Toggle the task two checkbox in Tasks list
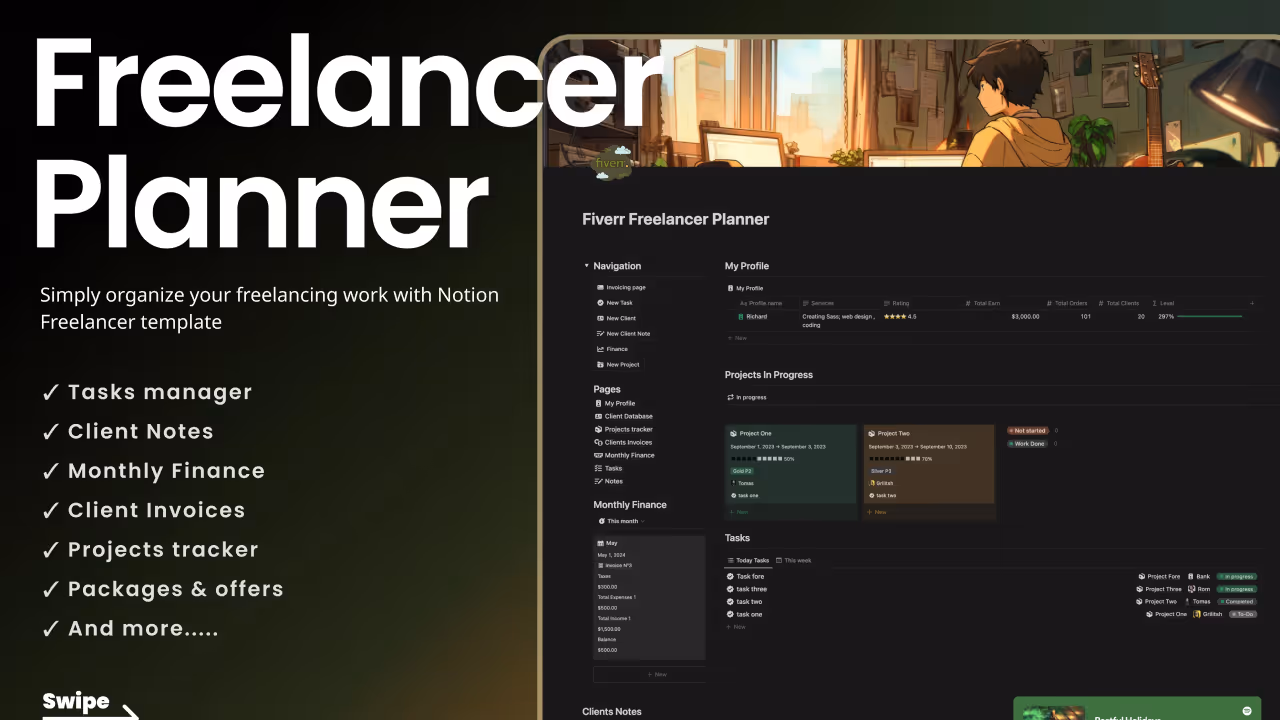This screenshot has width=1280, height=720. click(x=730, y=602)
